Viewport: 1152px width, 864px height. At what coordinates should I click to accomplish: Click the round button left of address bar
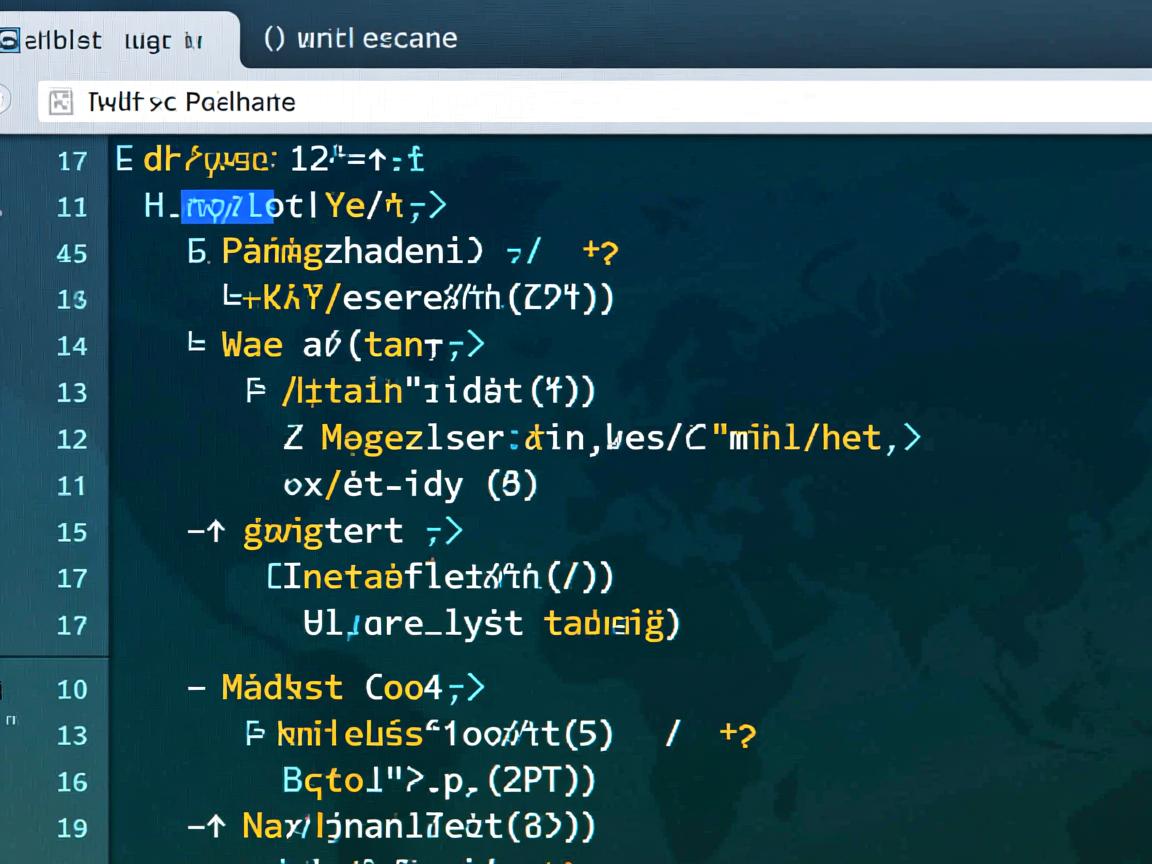pos(3,101)
